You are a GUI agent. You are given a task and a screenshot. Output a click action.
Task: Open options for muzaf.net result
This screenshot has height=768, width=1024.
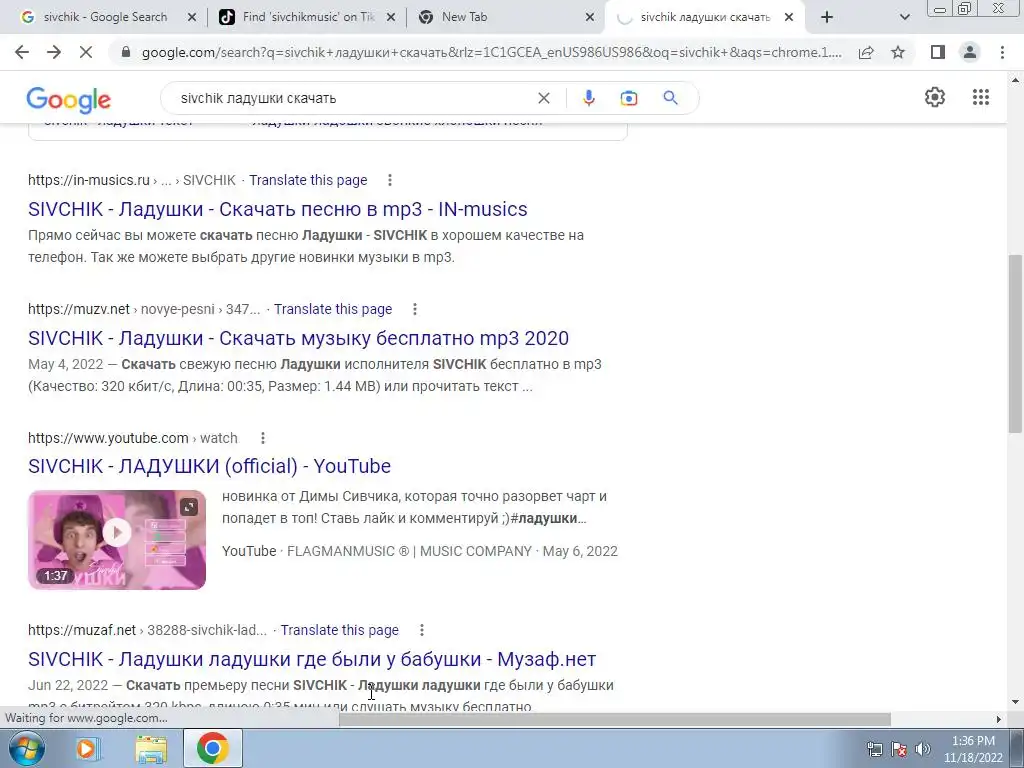(x=422, y=630)
